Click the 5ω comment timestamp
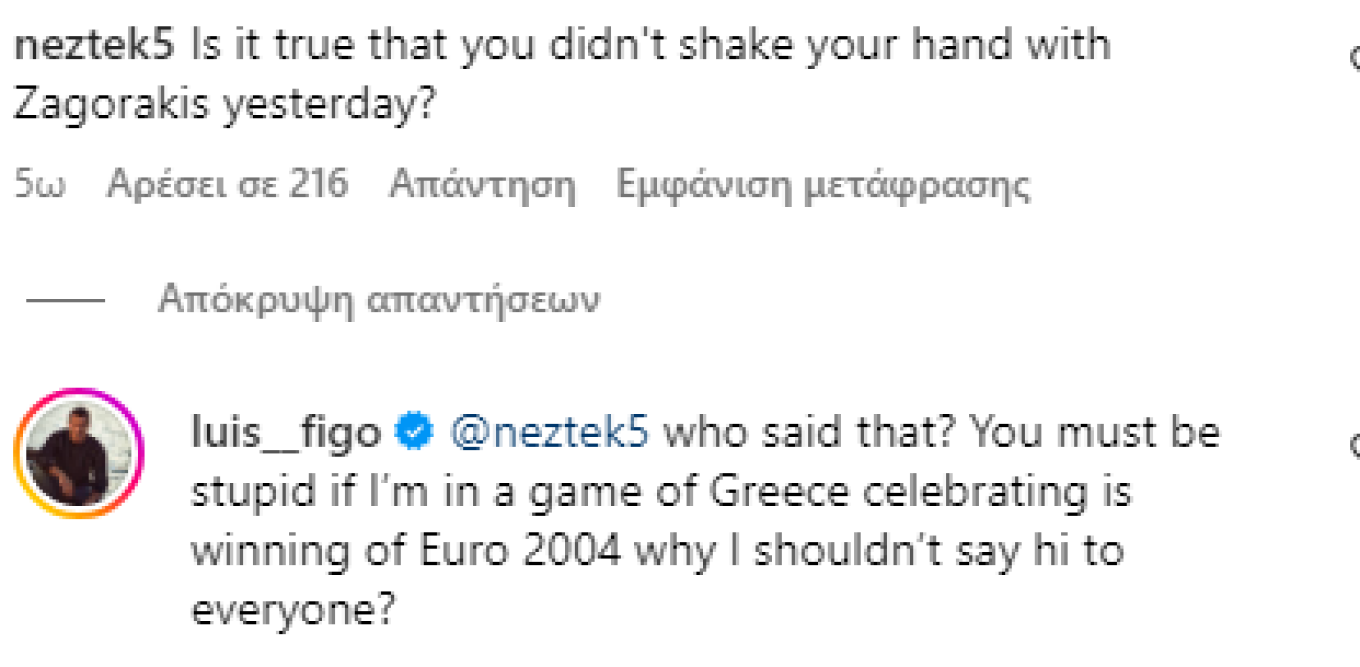The height and width of the screenshot is (667, 1360). click(39, 185)
